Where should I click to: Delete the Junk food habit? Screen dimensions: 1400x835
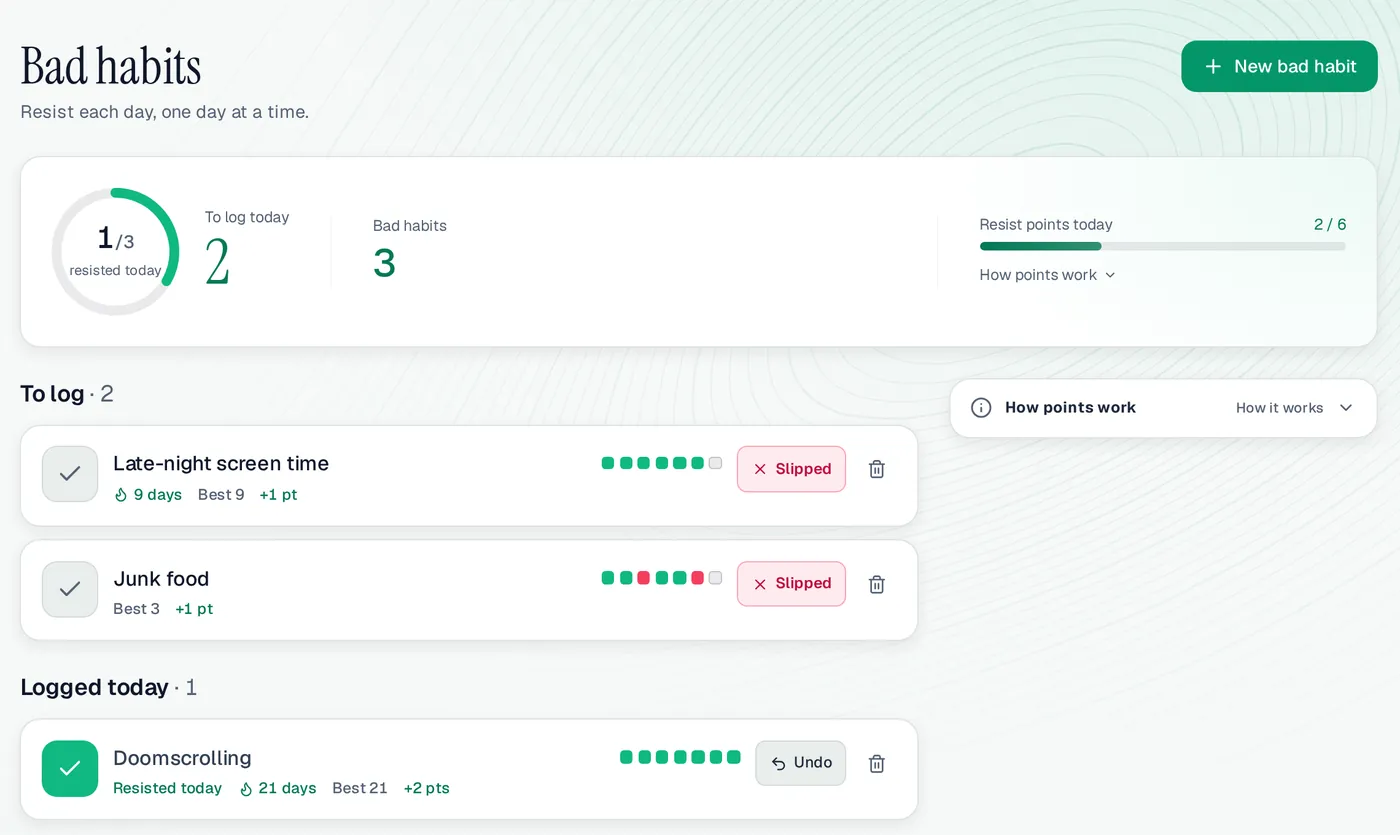(877, 584)
